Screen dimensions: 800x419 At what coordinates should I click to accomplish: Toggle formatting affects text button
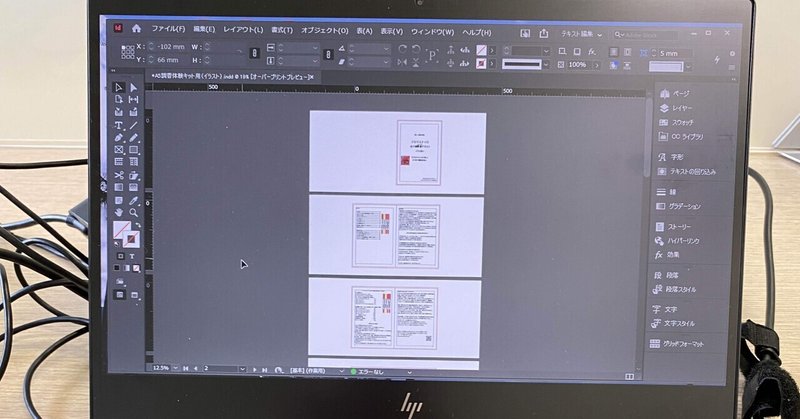[132, 256]
